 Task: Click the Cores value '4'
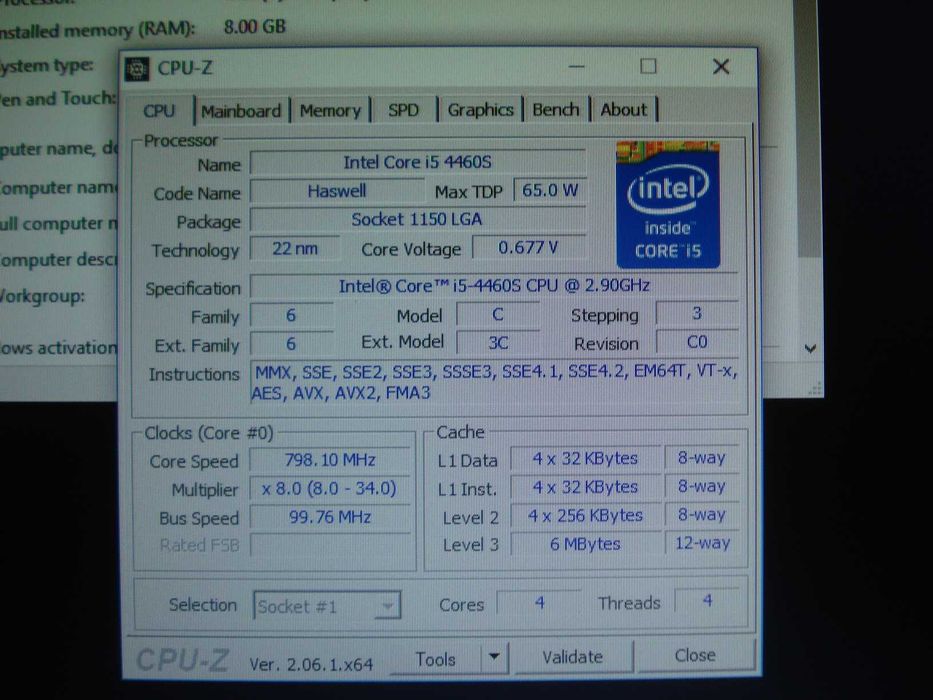pos(539,603)
